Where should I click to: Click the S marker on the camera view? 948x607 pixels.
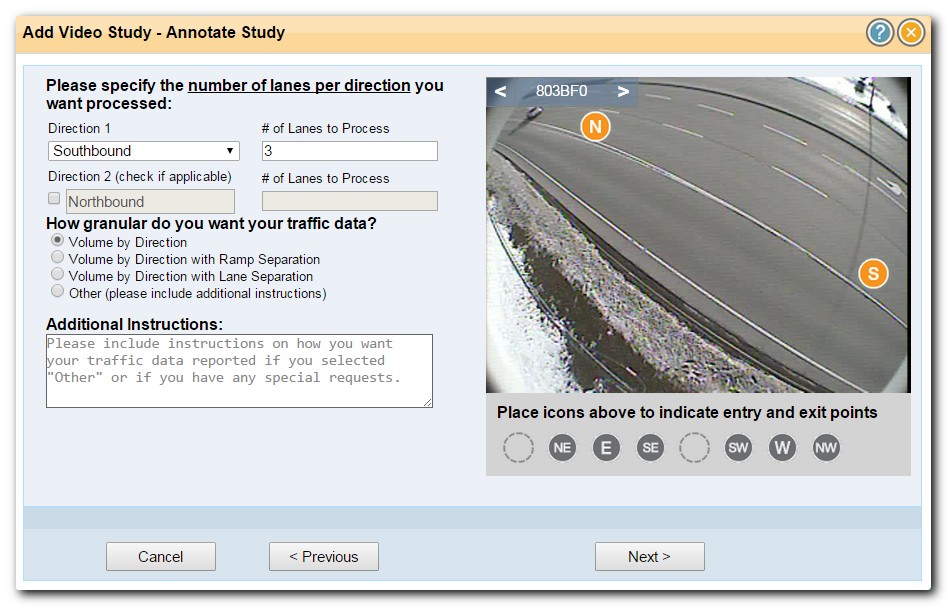click(871, 272)
